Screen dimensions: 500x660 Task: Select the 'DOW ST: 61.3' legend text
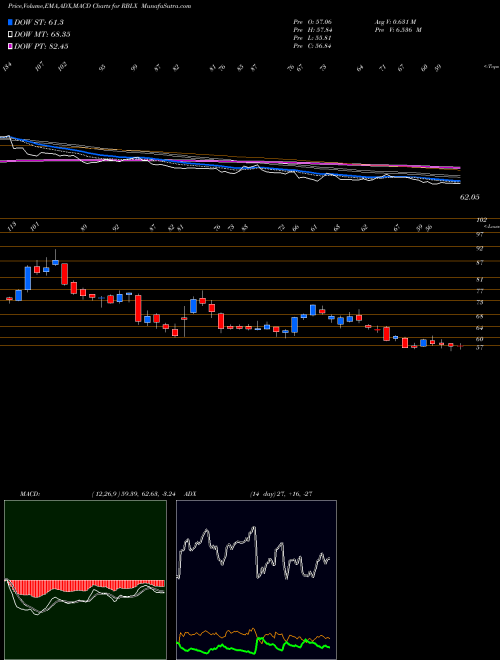click(x=39, y=22)
